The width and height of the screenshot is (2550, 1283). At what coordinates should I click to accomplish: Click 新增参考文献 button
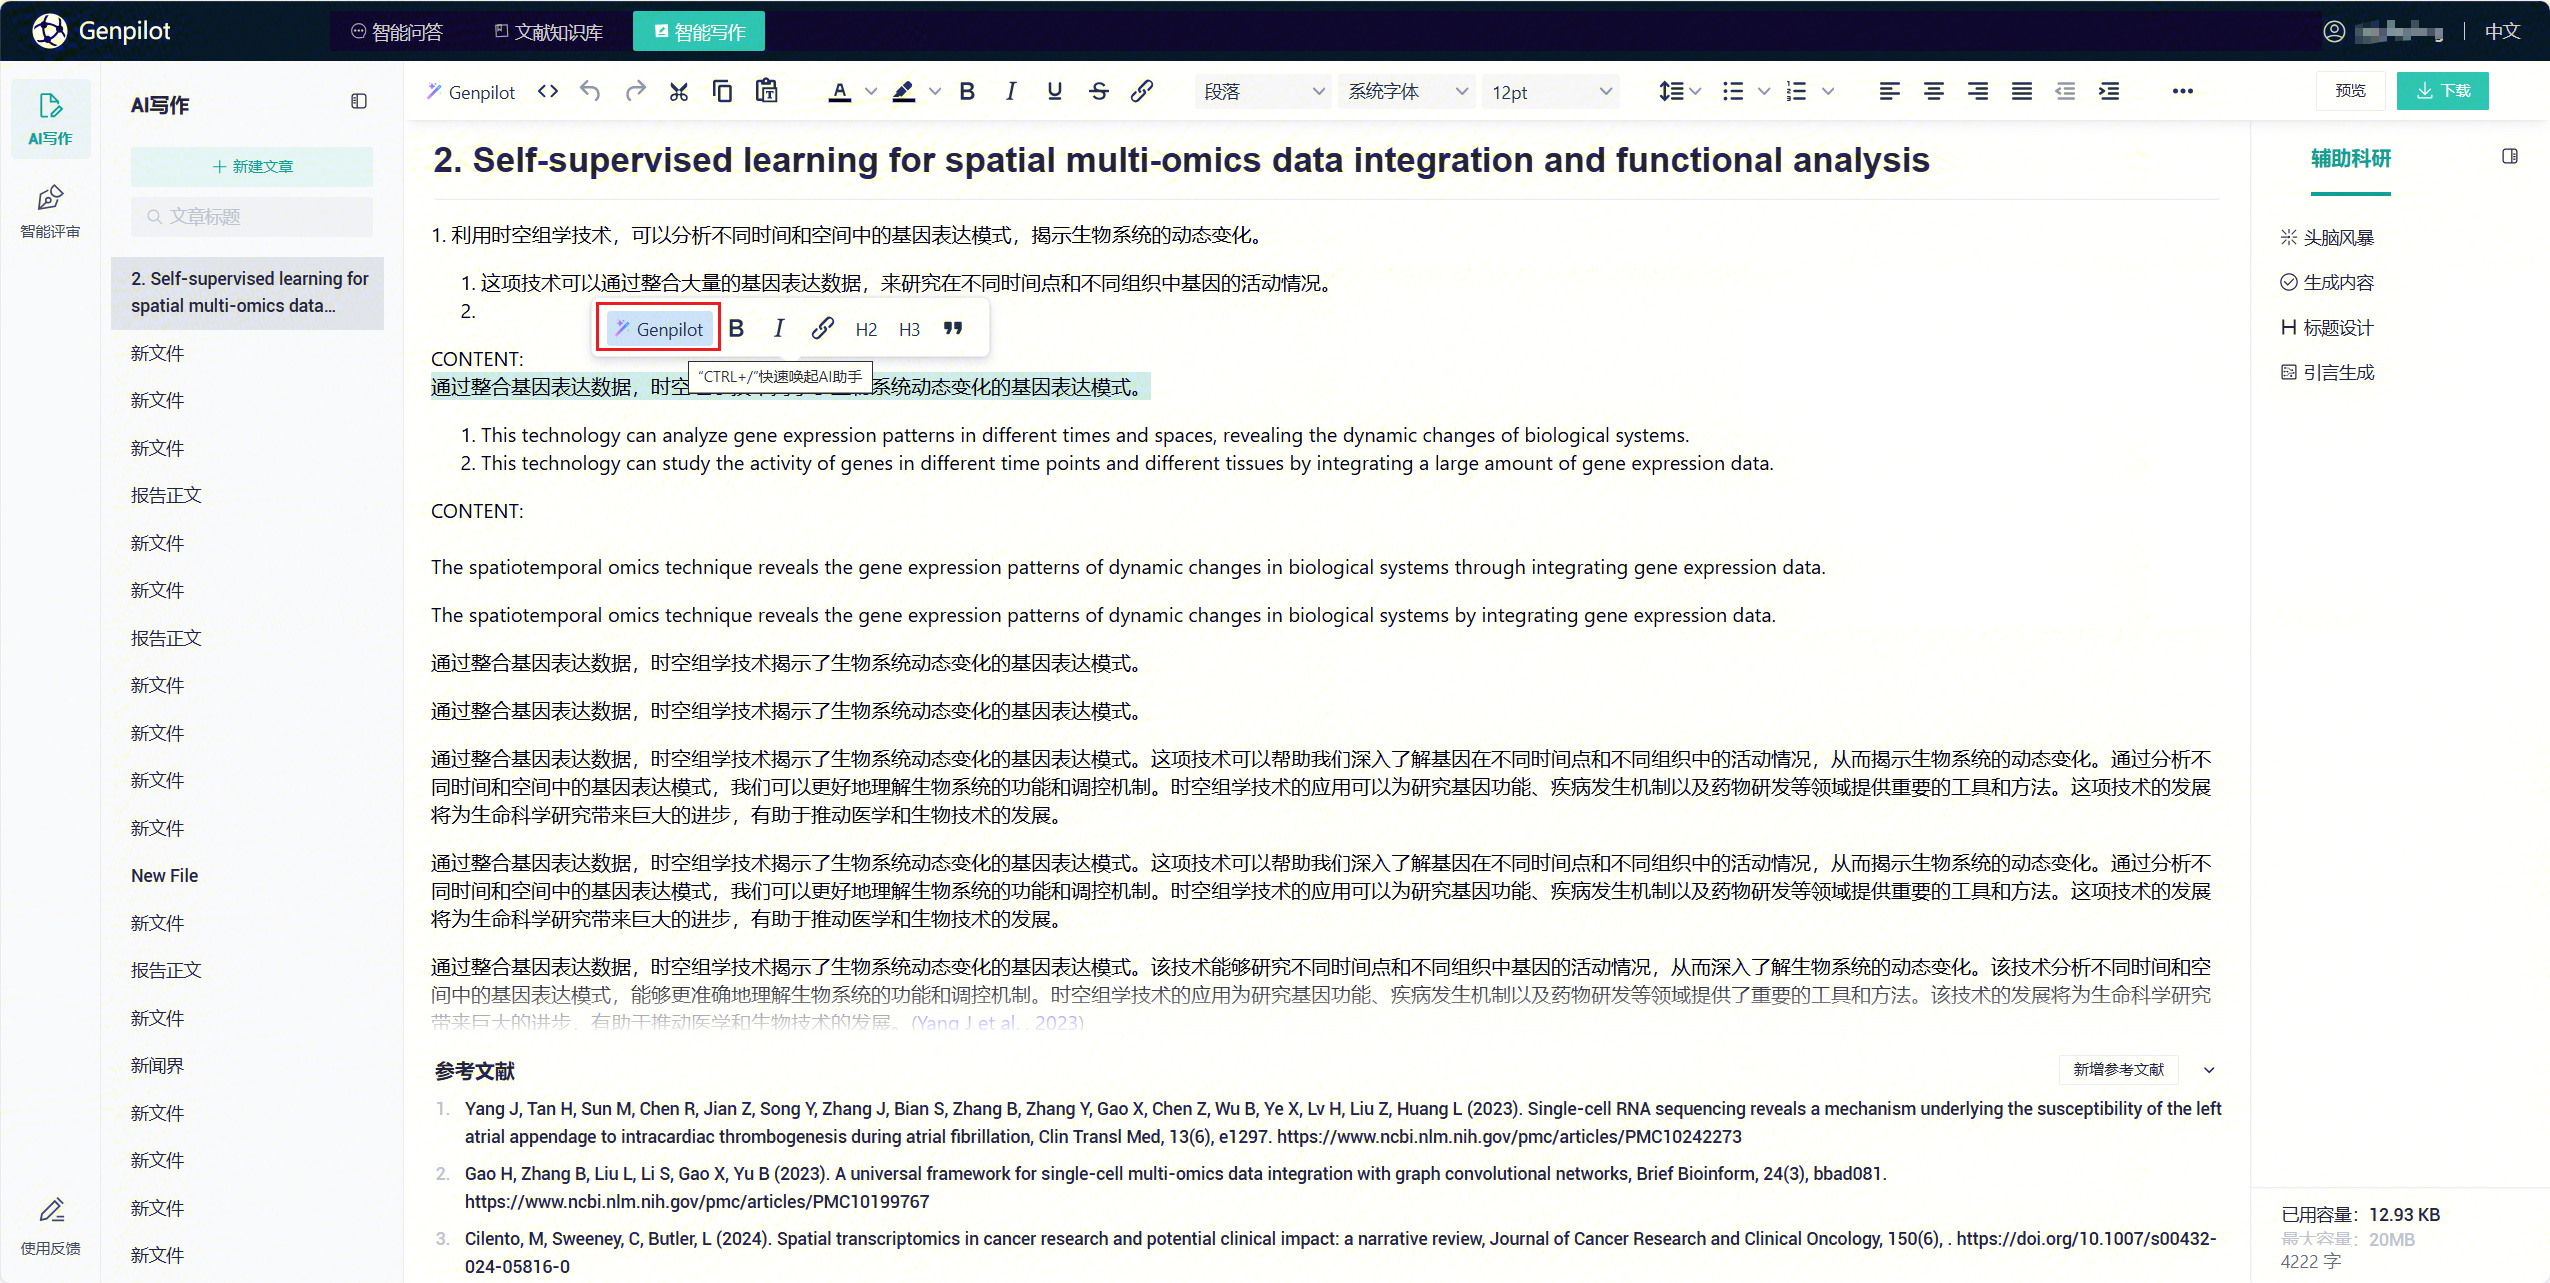click(2118, 1070)
